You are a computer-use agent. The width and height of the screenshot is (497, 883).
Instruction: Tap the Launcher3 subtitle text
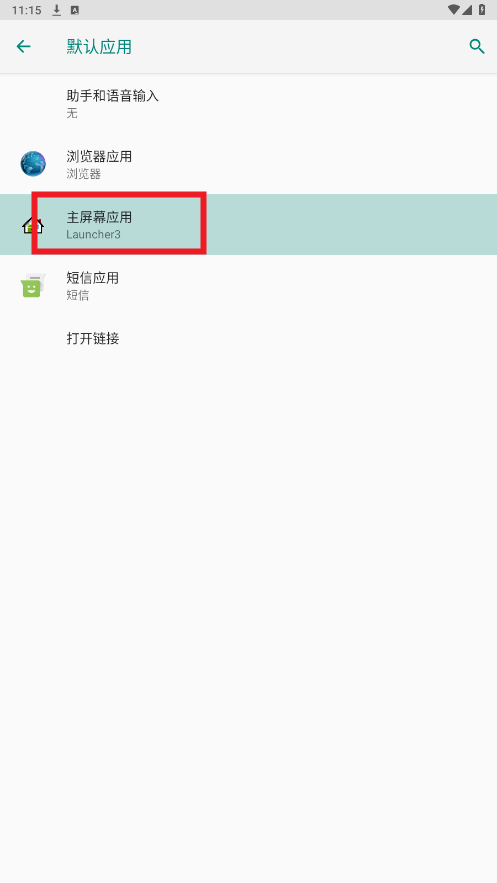93,234
